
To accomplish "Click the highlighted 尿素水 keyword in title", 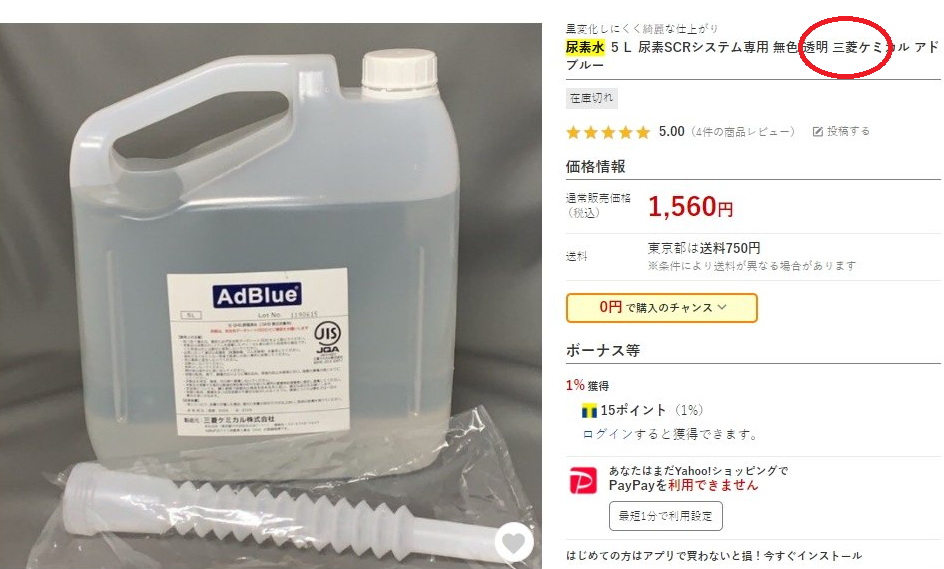I will point(585,47).
